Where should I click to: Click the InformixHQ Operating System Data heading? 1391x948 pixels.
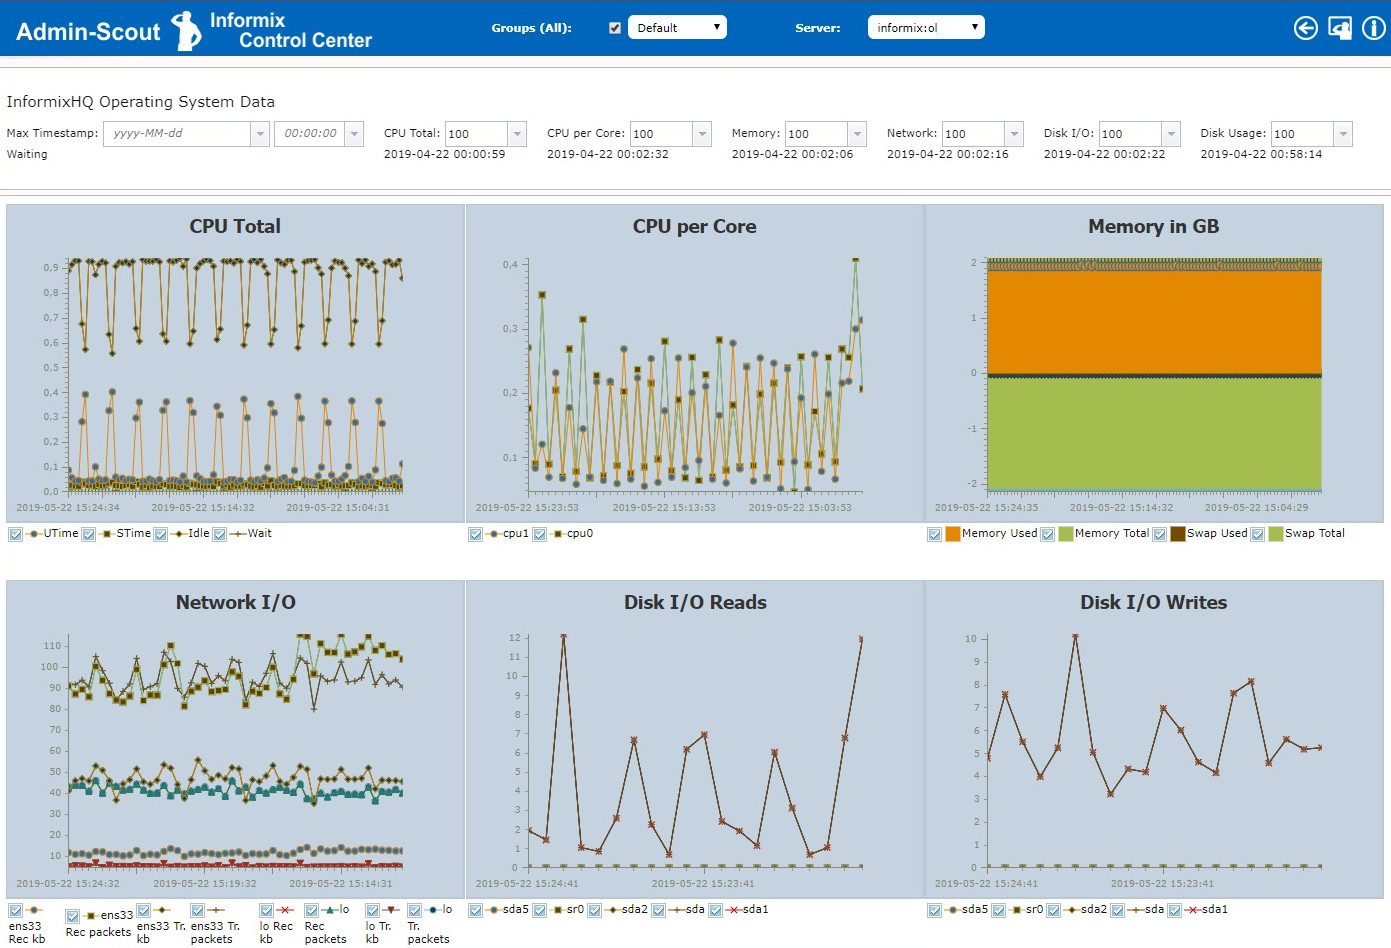coord(140,102)
